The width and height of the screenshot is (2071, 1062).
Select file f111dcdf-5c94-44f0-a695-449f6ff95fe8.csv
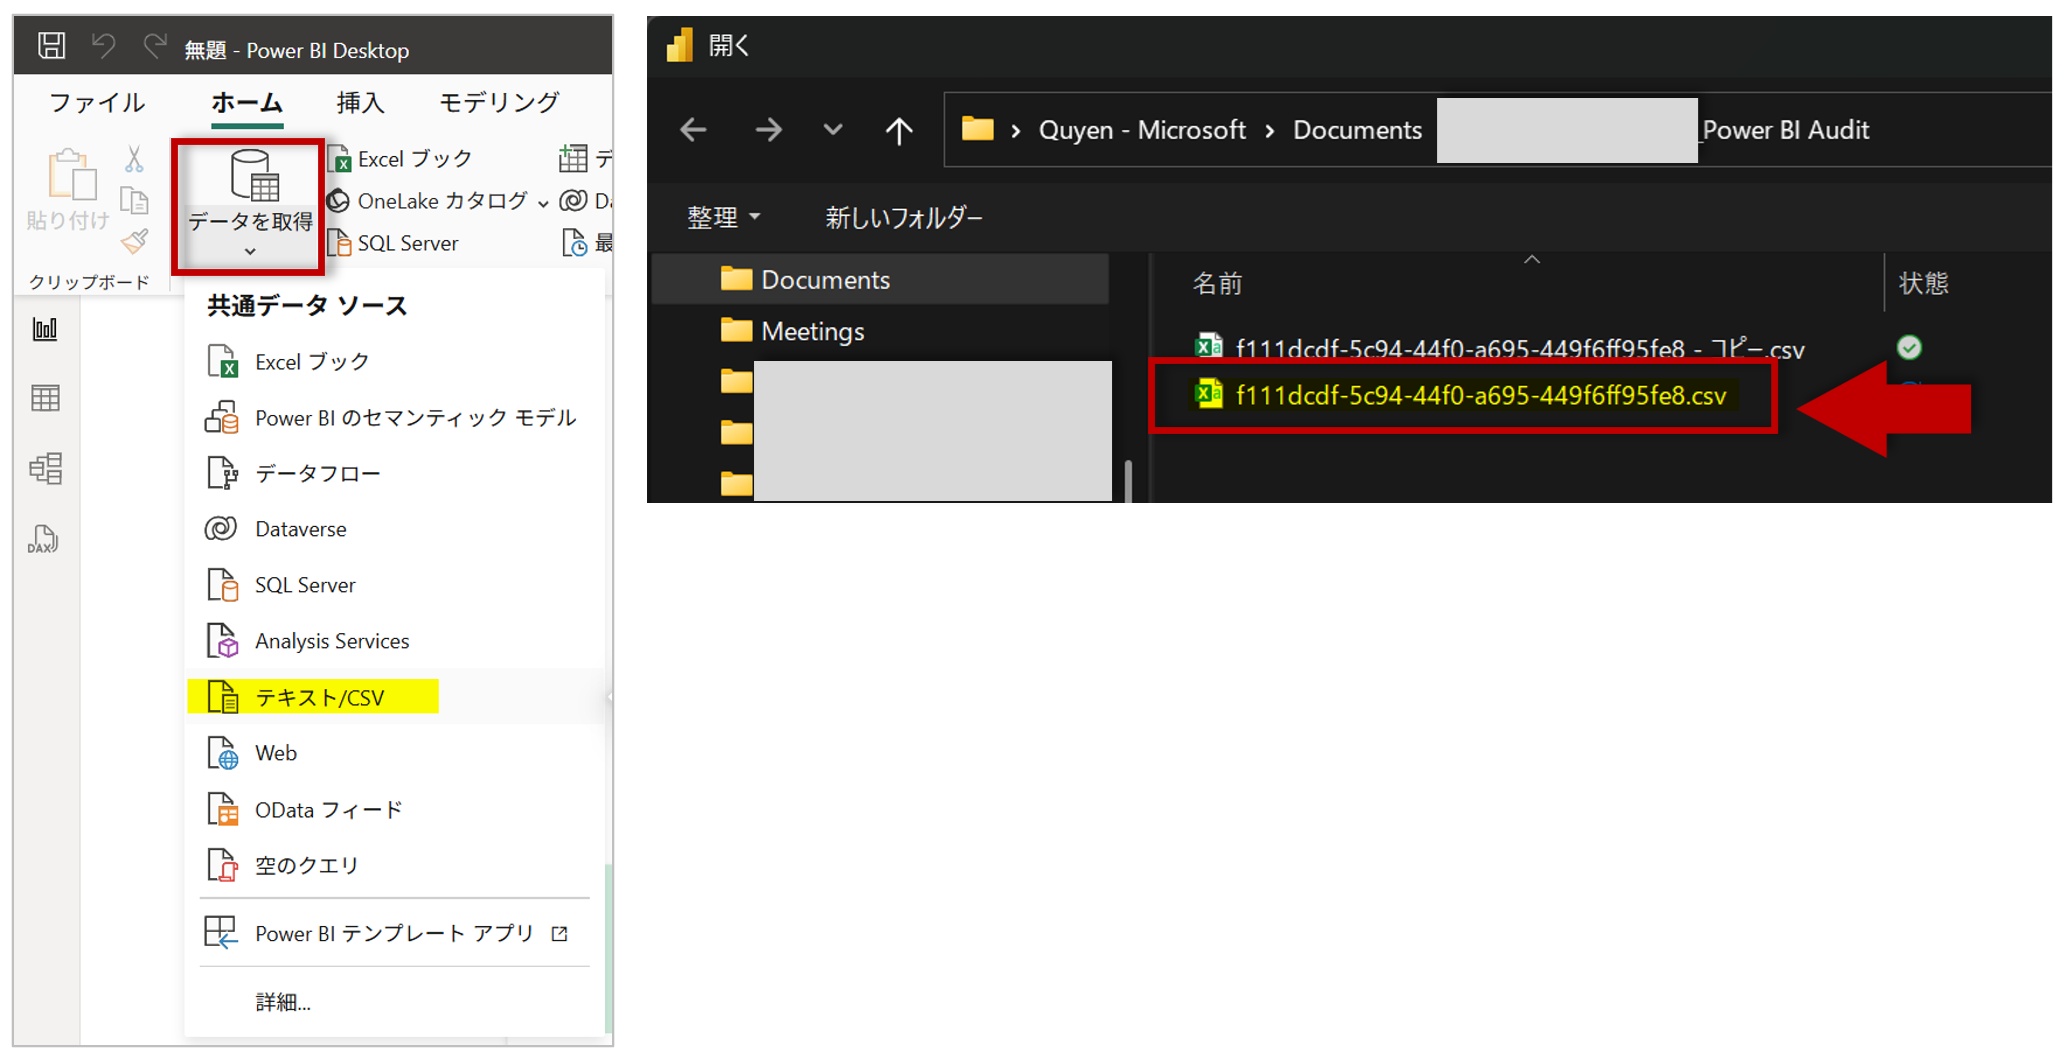click(1462, 395)
